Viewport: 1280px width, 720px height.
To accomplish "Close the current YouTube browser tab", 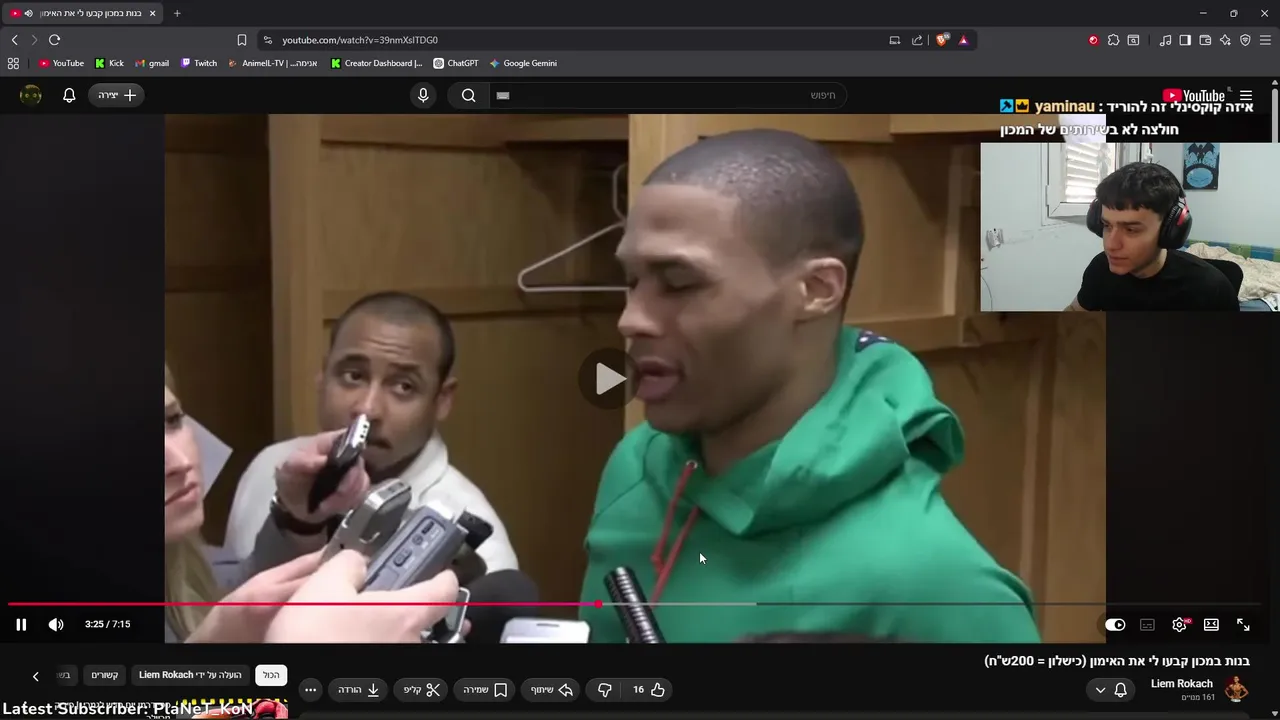I will pyautogui.click(x=155, y=13).
